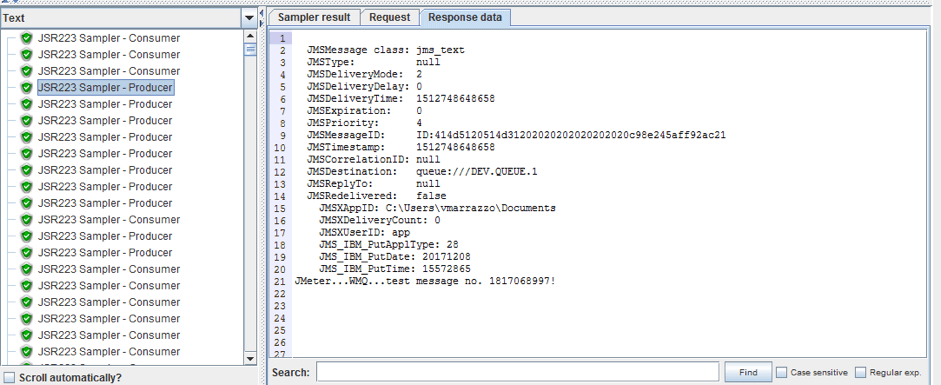Screen dimensions: 941x385
Task: Click the Find button
Action: (748, 372)
